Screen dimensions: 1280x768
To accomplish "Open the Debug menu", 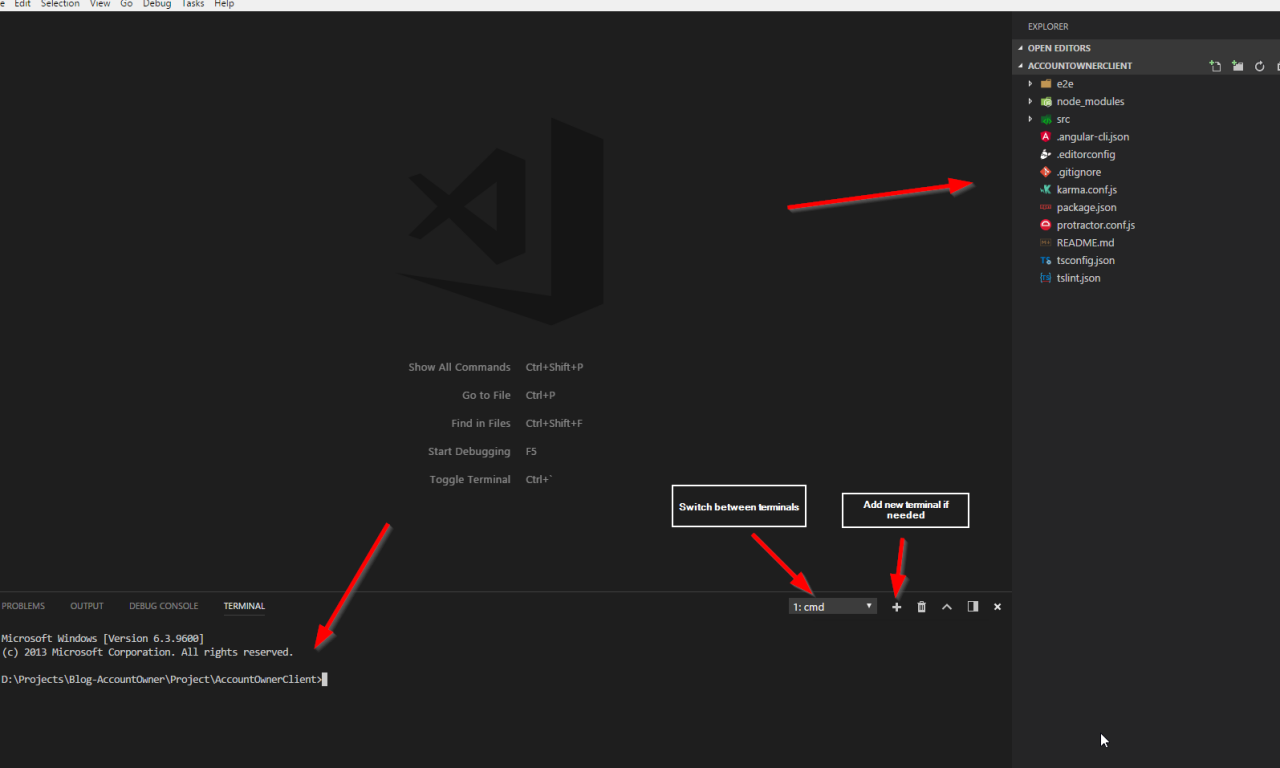I will click(156, 4).
